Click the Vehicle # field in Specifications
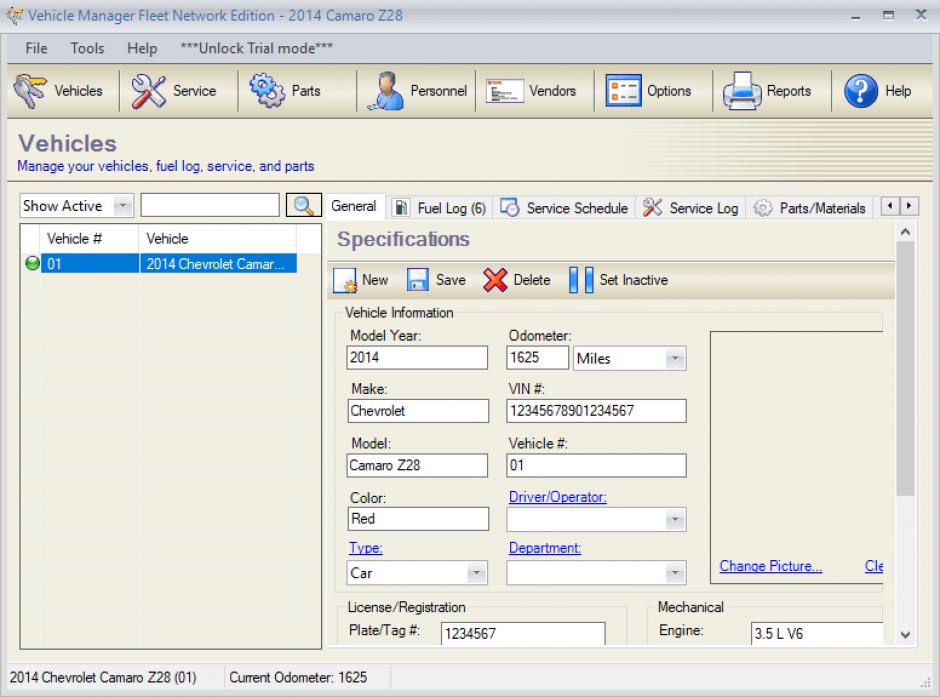This screenshot has width=940, height=697. [x=596, y=465]
